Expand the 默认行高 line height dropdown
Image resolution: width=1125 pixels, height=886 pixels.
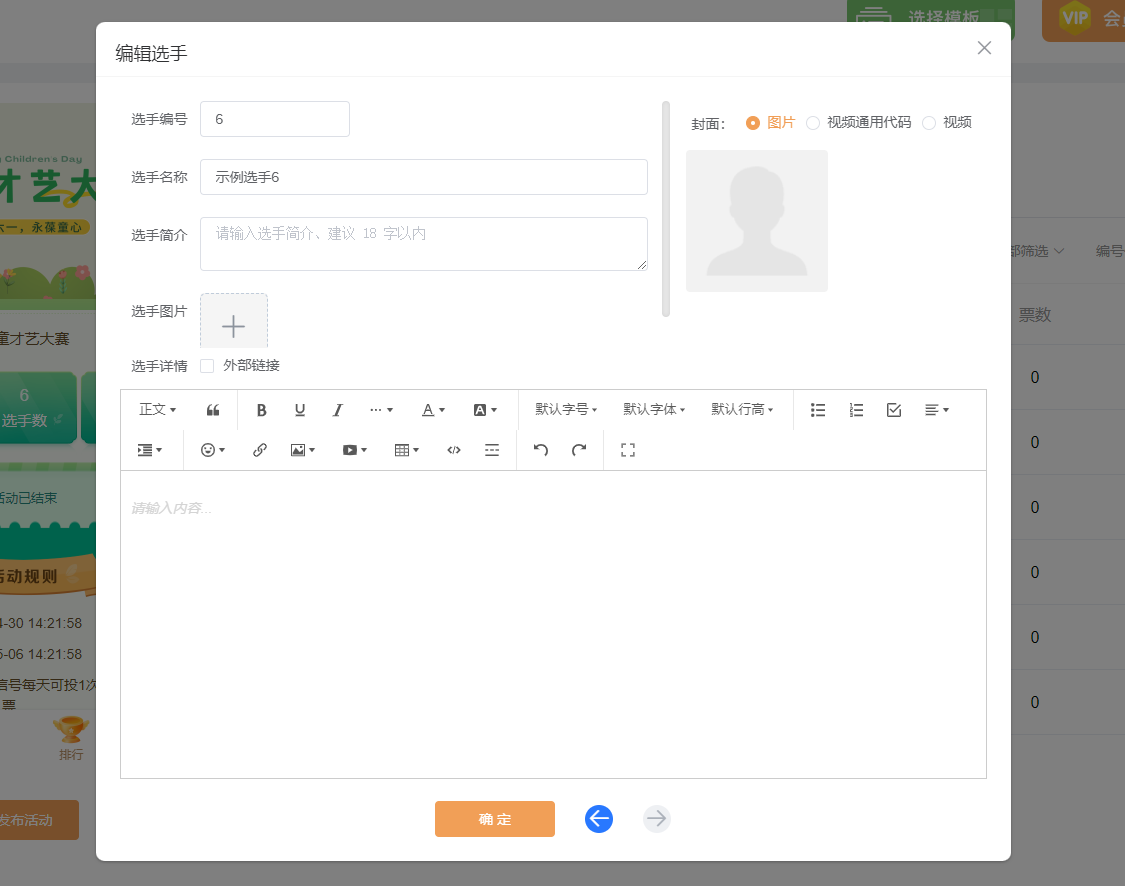click(742, 410)
